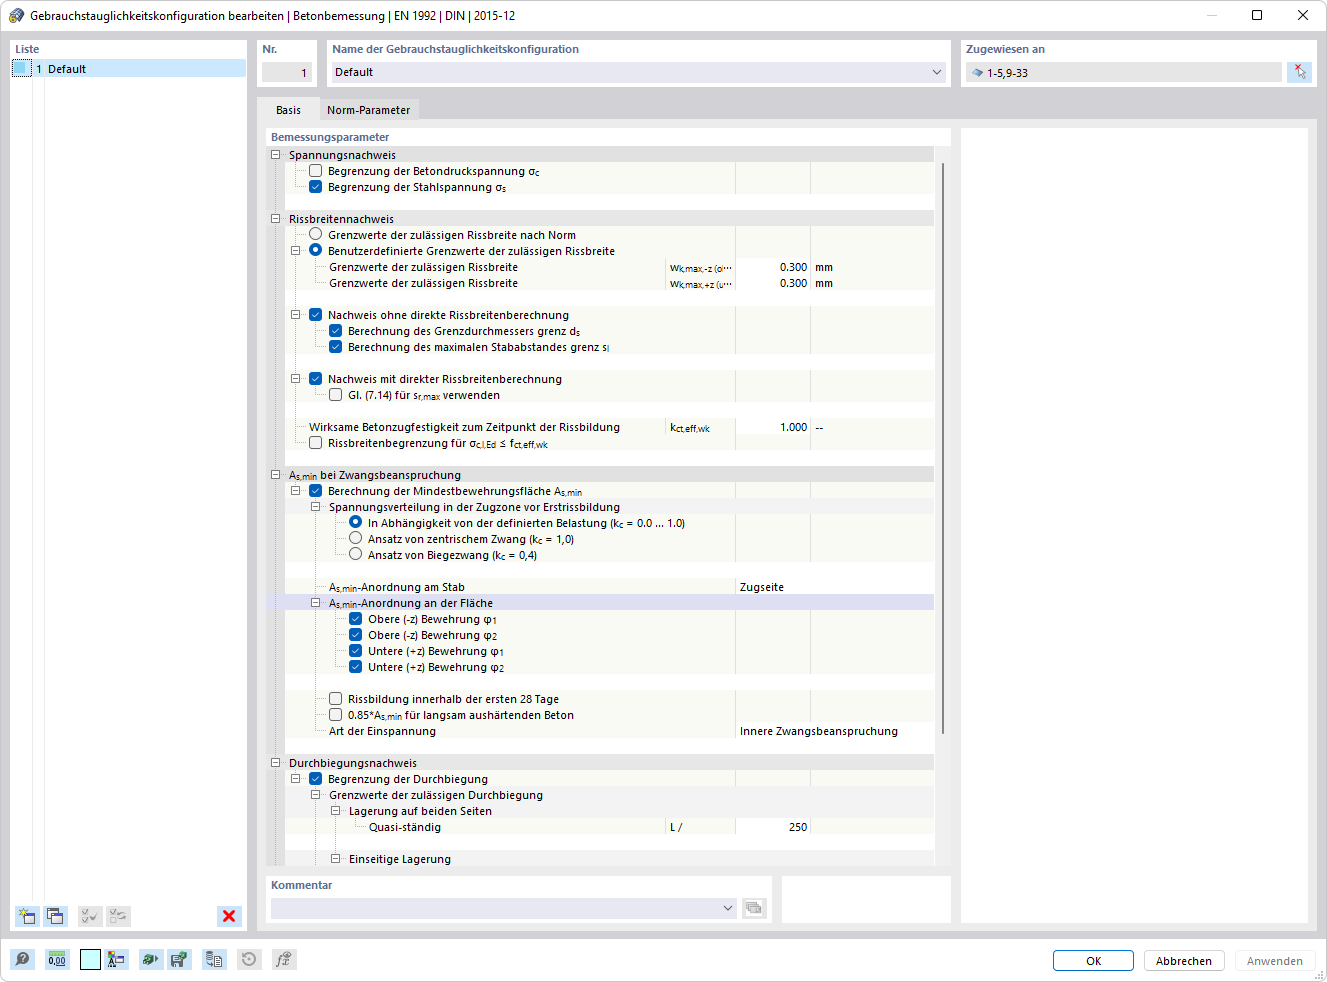The width and height of the screenshot is (1327, 982).
Task: Apply changes with the Anwenden button
Action: pyautogui.click(x=1274, y=960)
